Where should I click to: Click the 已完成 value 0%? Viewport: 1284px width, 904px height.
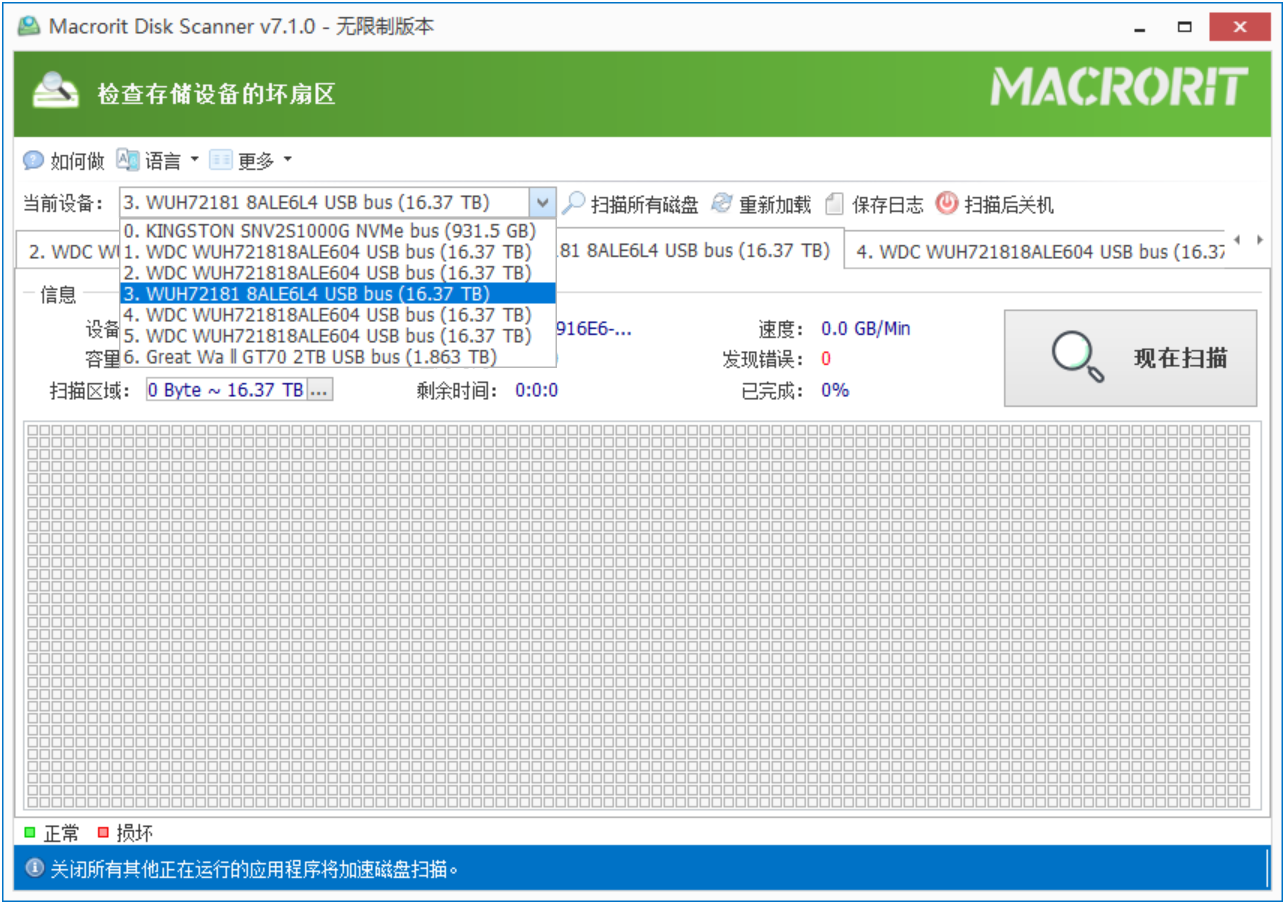coord(835,390)
